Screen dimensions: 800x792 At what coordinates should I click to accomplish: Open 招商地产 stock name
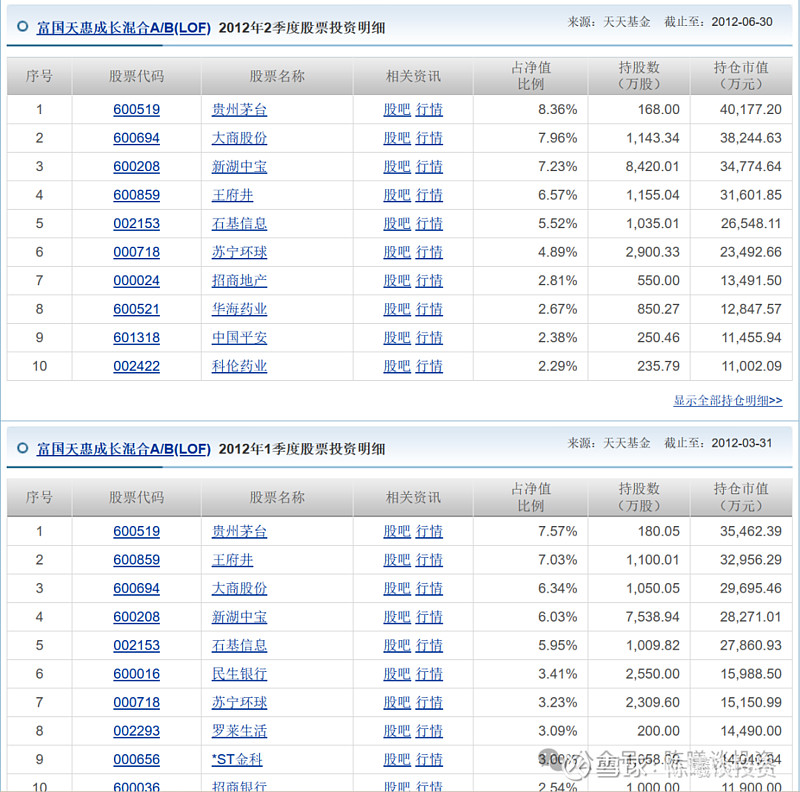(x=239, y=281)
